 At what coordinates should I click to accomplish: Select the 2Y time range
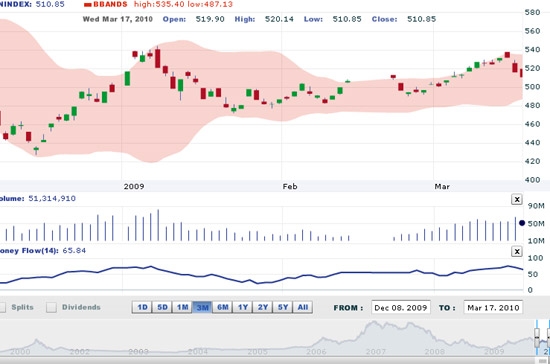coord(263,307)
